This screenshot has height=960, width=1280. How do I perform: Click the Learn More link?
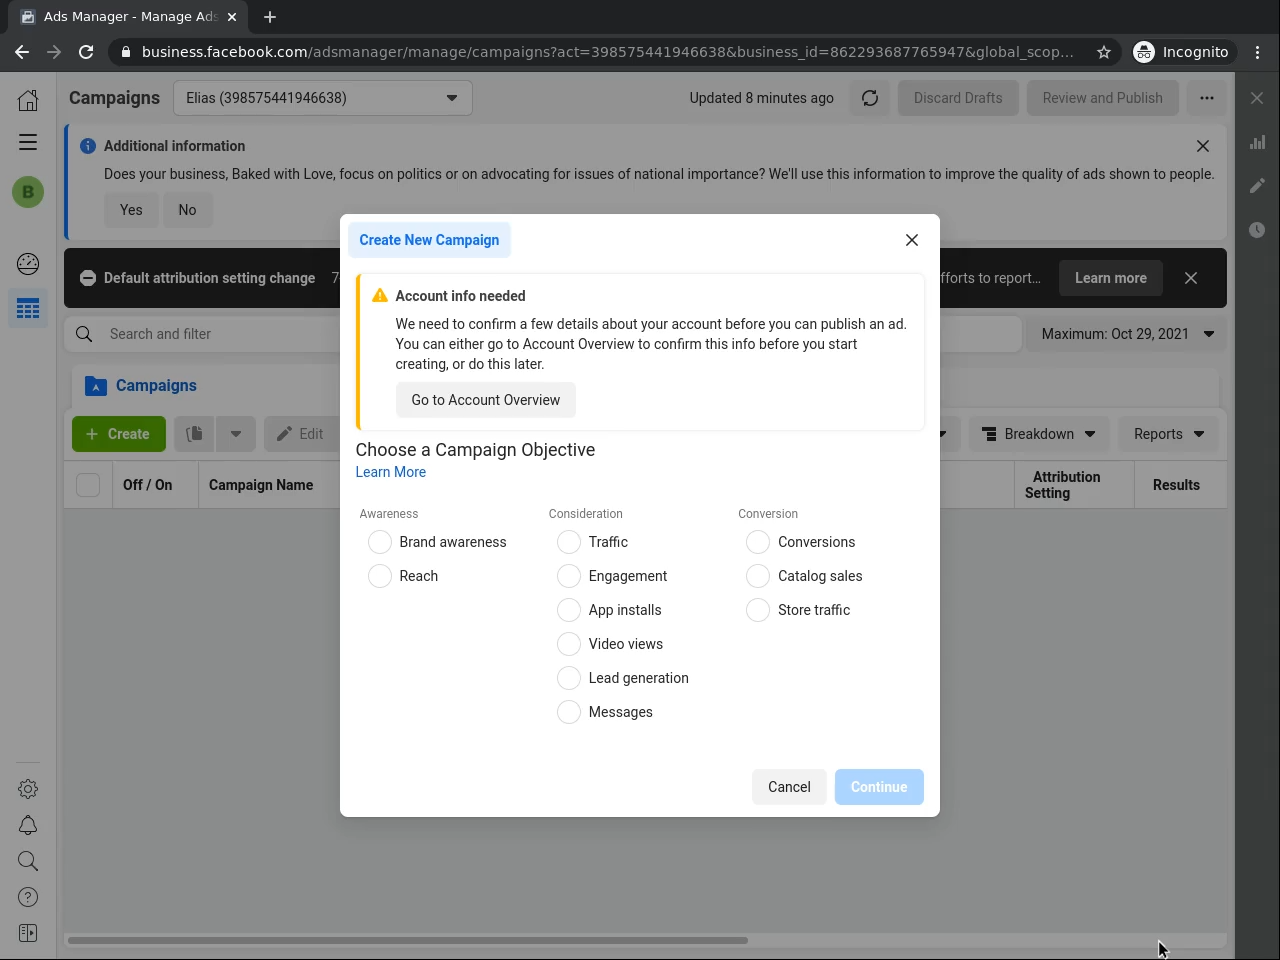[x=391, y=472]
